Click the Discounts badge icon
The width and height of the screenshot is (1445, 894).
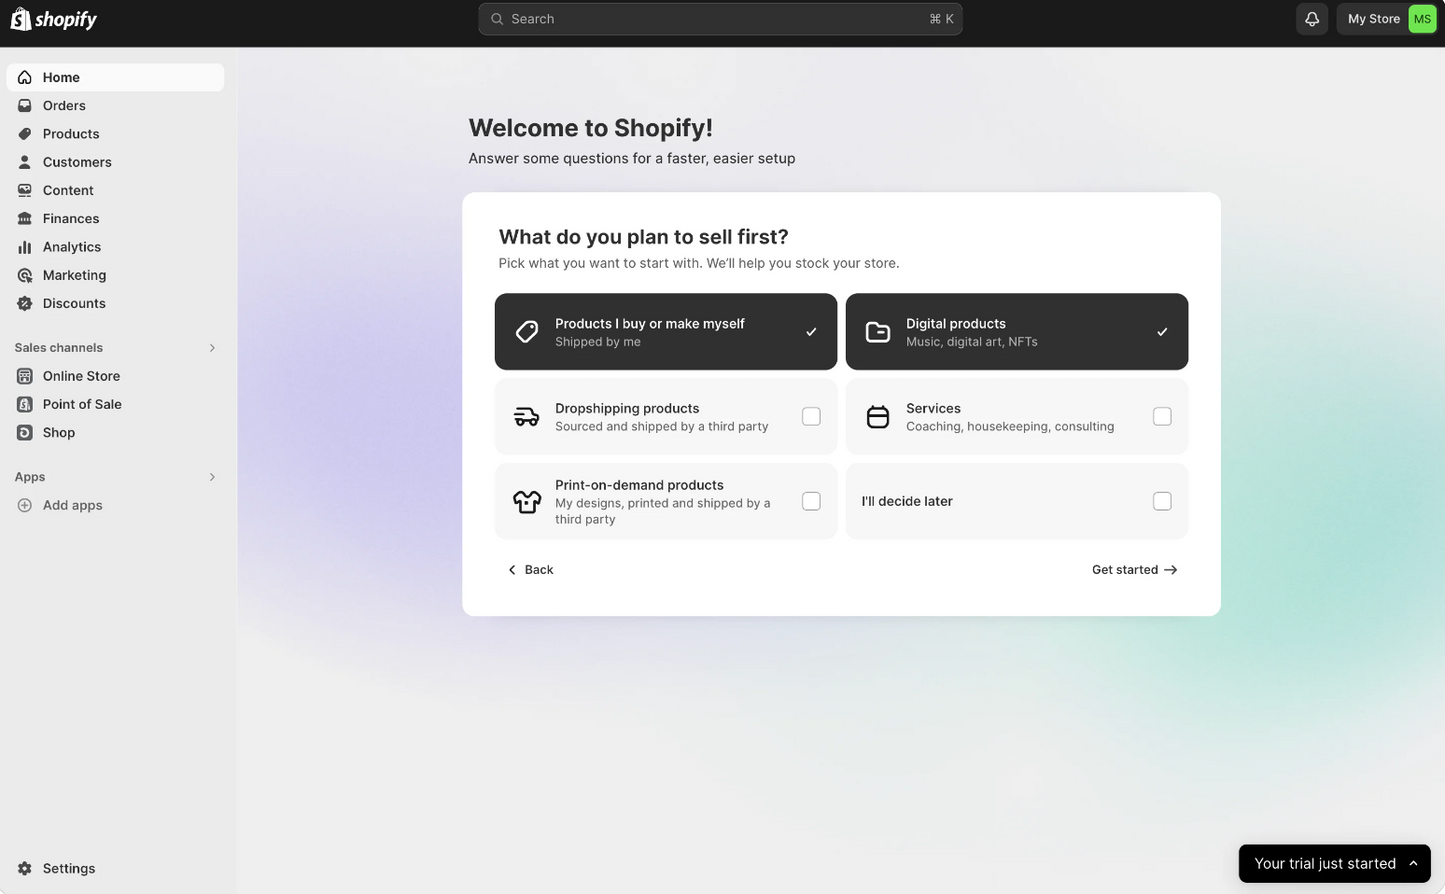(25, 303)
